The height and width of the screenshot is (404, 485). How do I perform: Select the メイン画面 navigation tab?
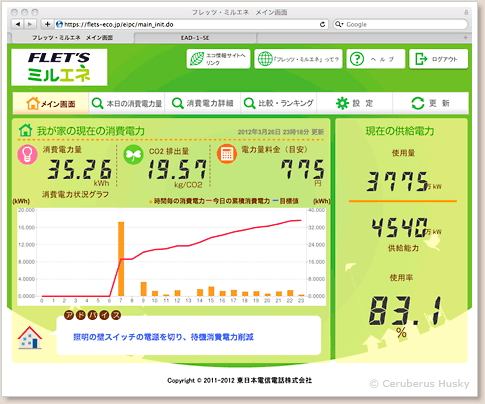click(51, 103)
